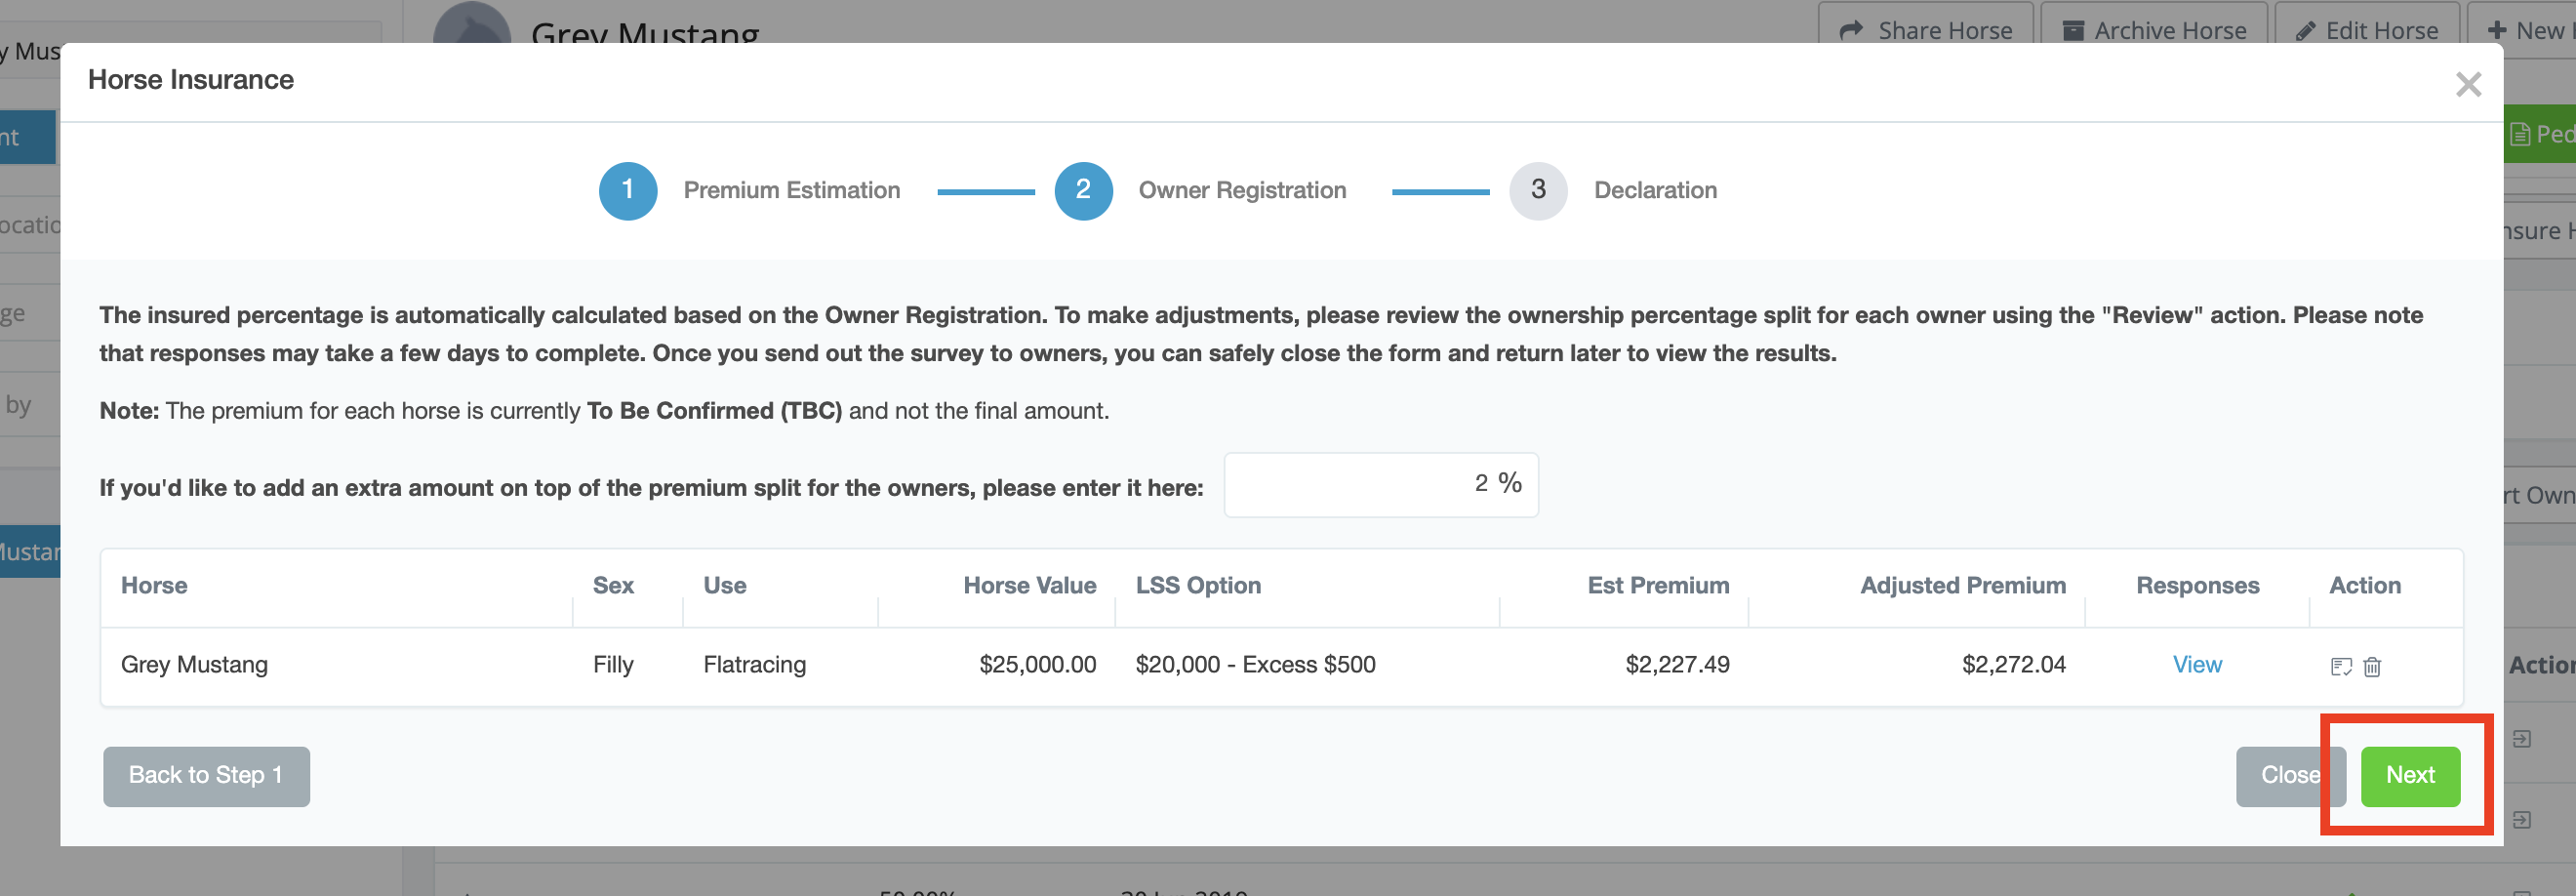Click the plus icon beside New

pos(2497,30)
